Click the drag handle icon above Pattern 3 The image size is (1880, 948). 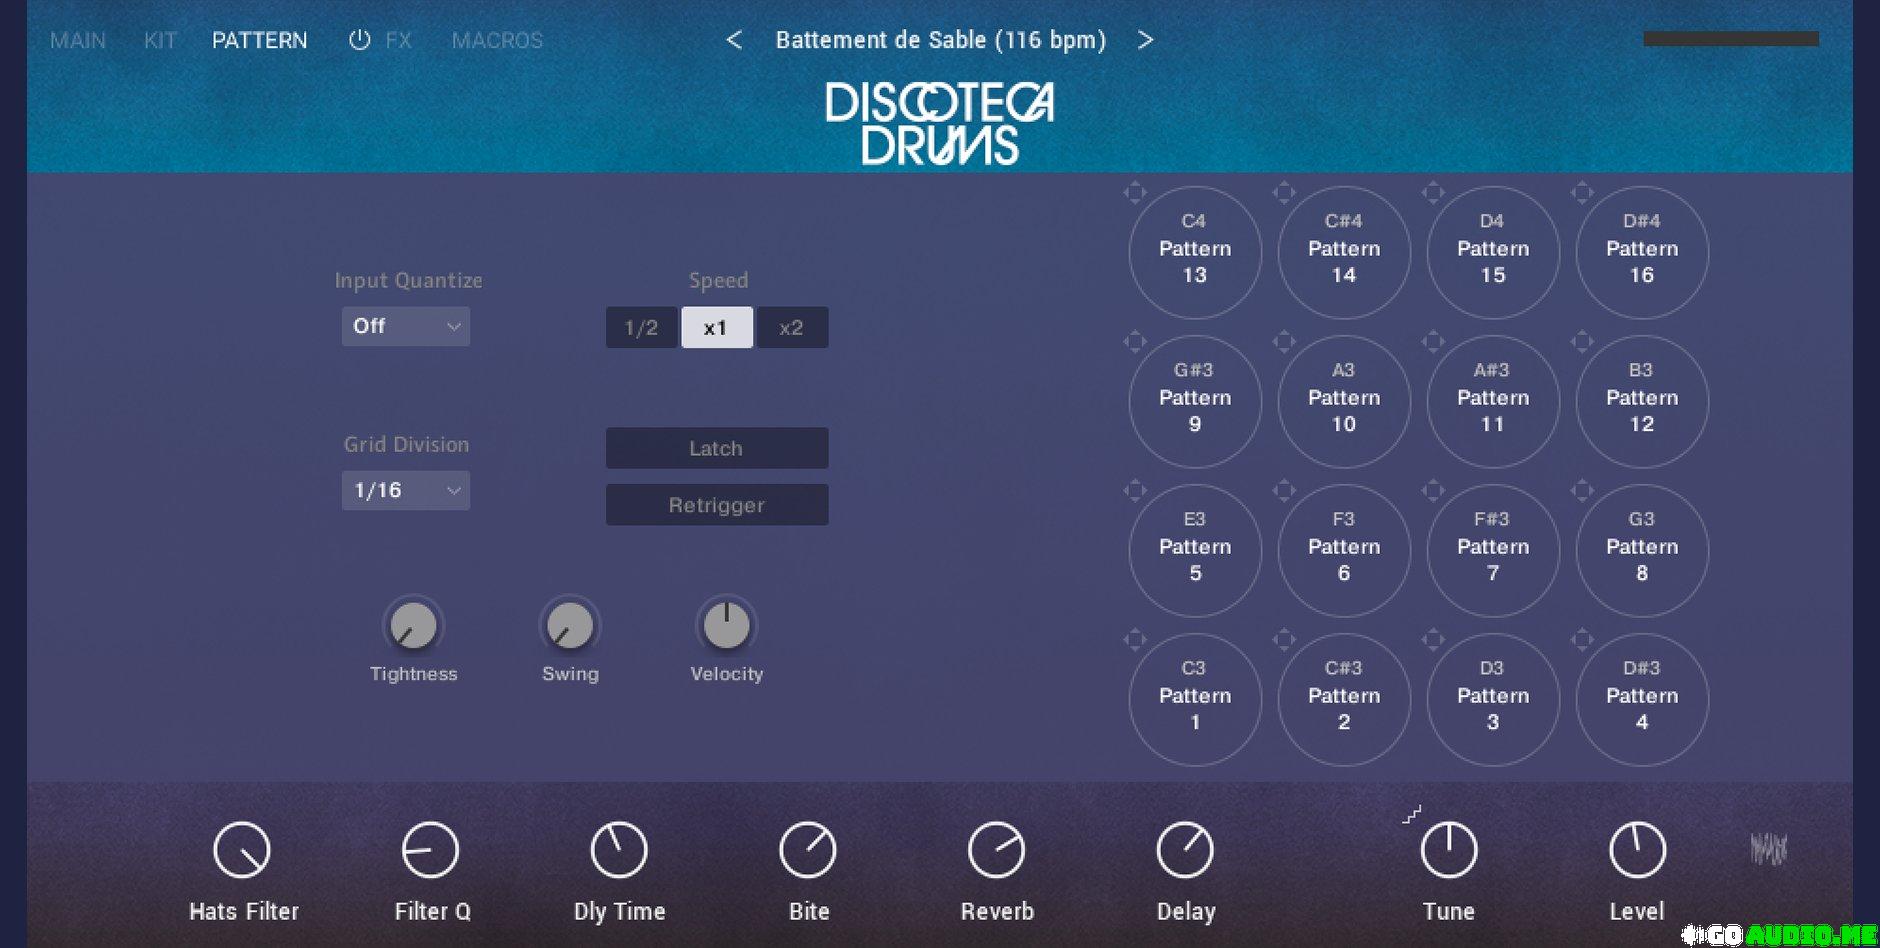point(1433,639)
